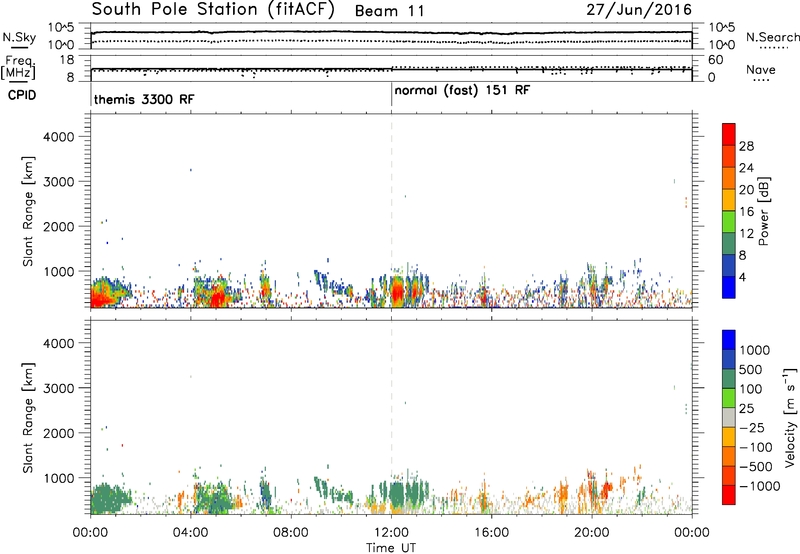Click the 'CPID' row label
Image resolution: width=800 pixels, height=554 pixels.
[x=22, y=95]
